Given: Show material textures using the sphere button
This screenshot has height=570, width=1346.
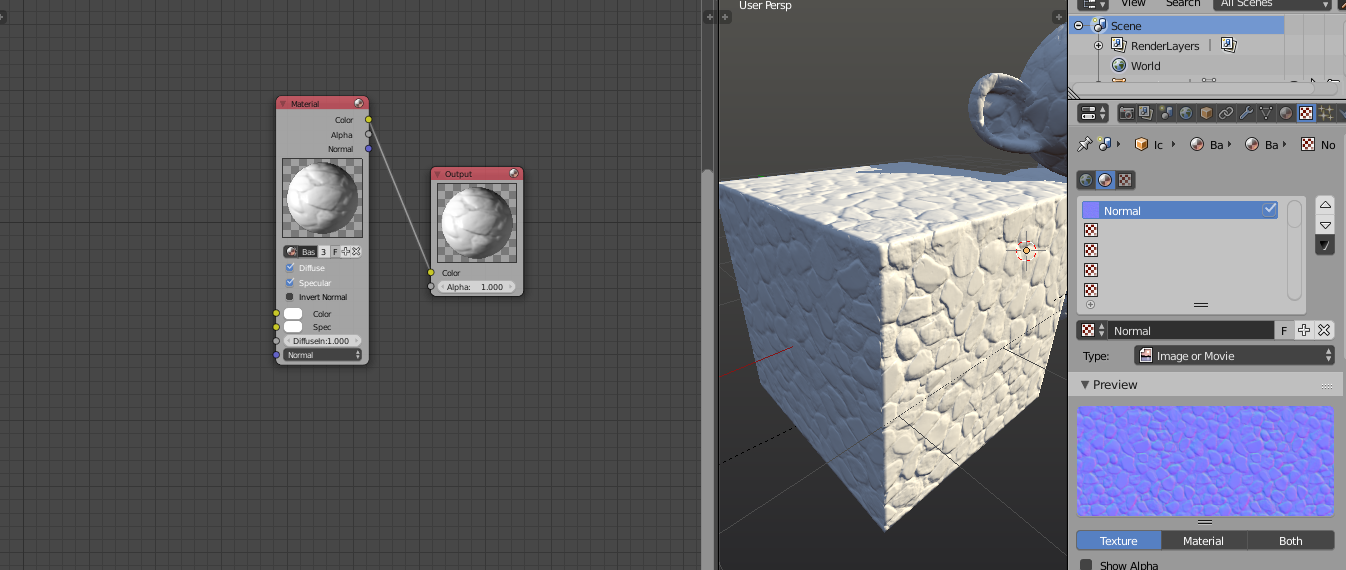Looking at the screenshot, I should [x=1105, y=180].
